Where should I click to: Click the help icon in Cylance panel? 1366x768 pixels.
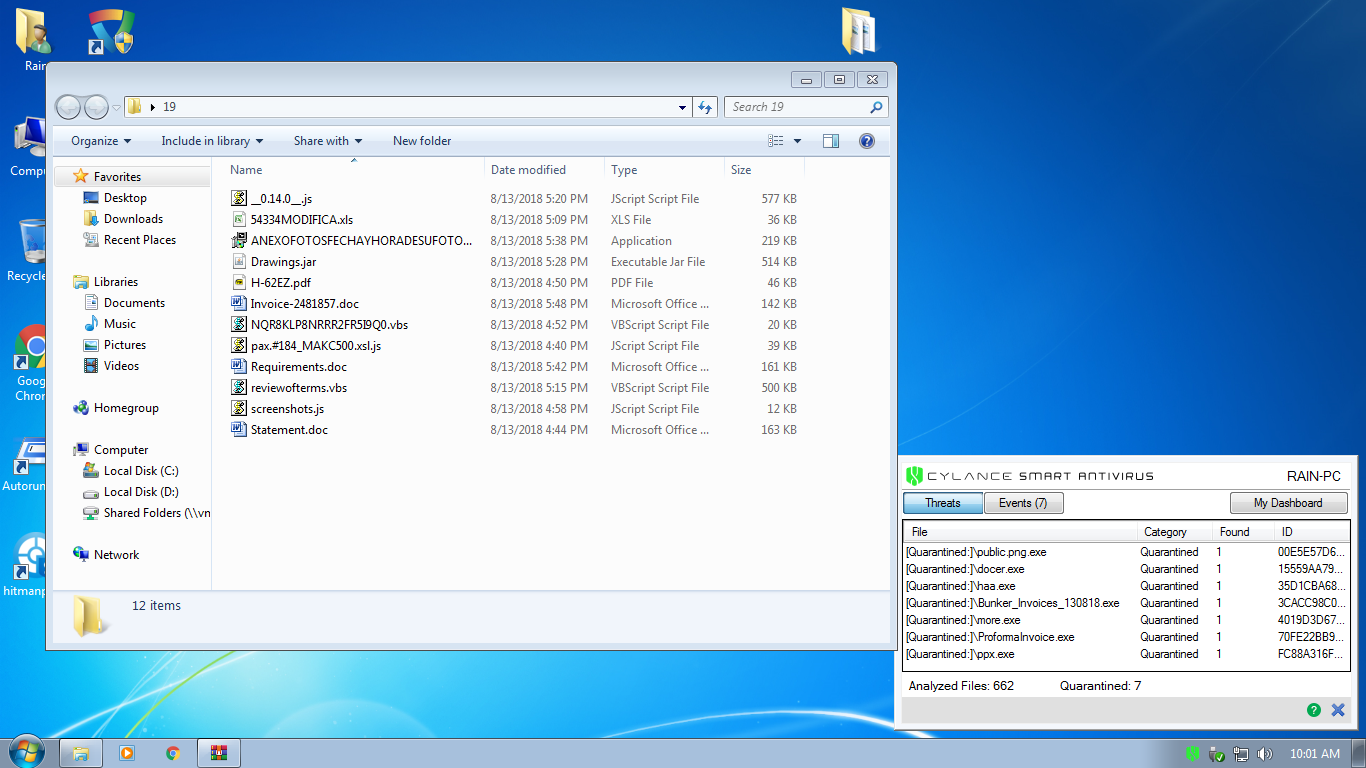pyautogui.click(x=1314, y=710)
